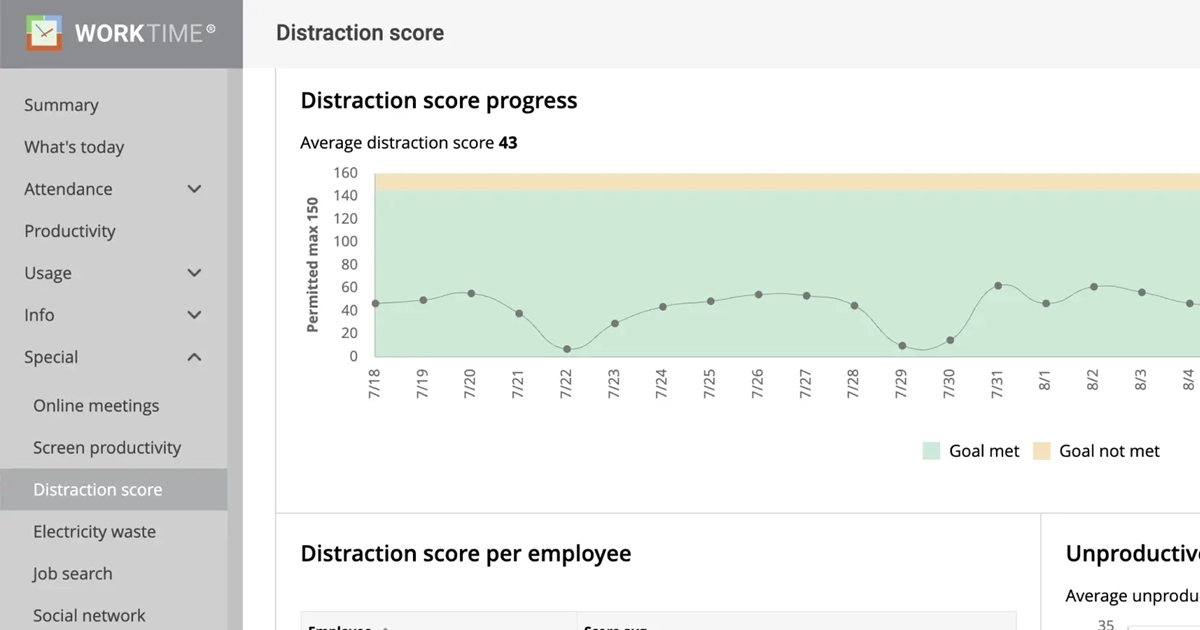Select the 7/29 chart data point
Viewport: 1200px width, 630px height.
902,346
